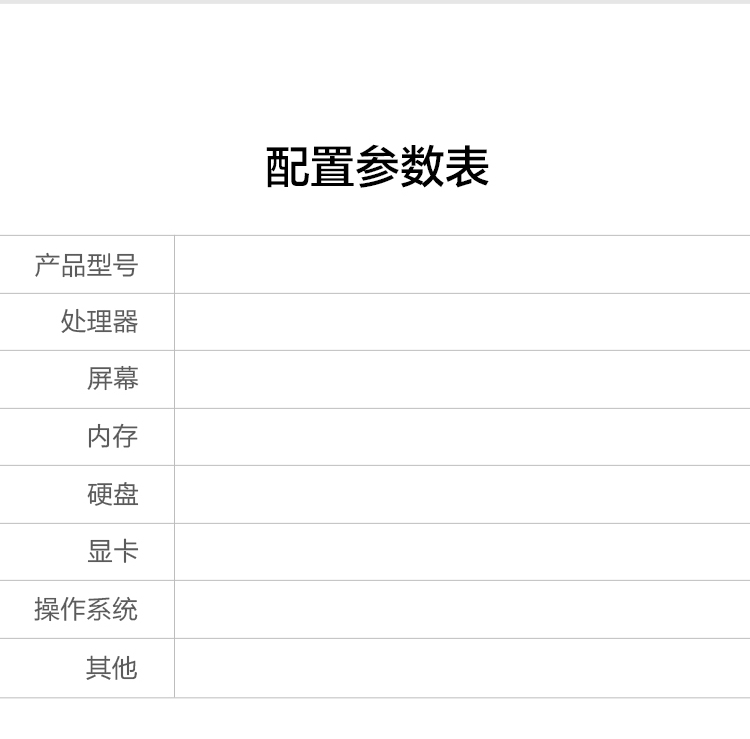Screen dimensions: 750x739
Task: Click the empty value cell for 操作系统
Action: [x=463, y=609]
